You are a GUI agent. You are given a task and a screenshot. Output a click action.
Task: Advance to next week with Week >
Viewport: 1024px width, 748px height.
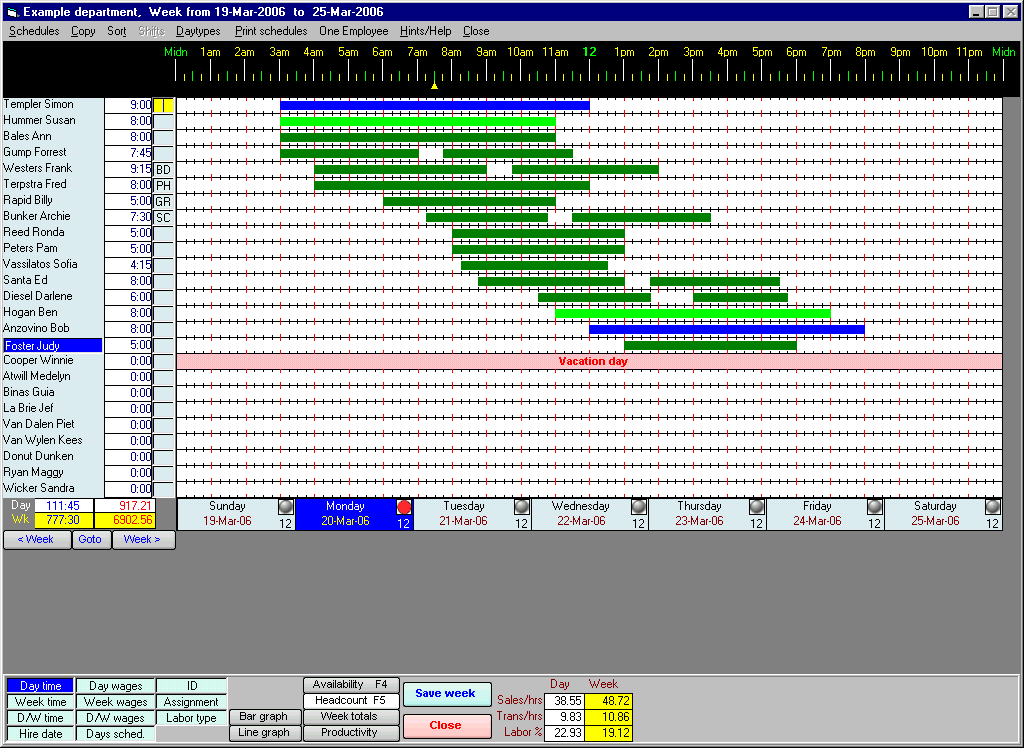point(143,539)
